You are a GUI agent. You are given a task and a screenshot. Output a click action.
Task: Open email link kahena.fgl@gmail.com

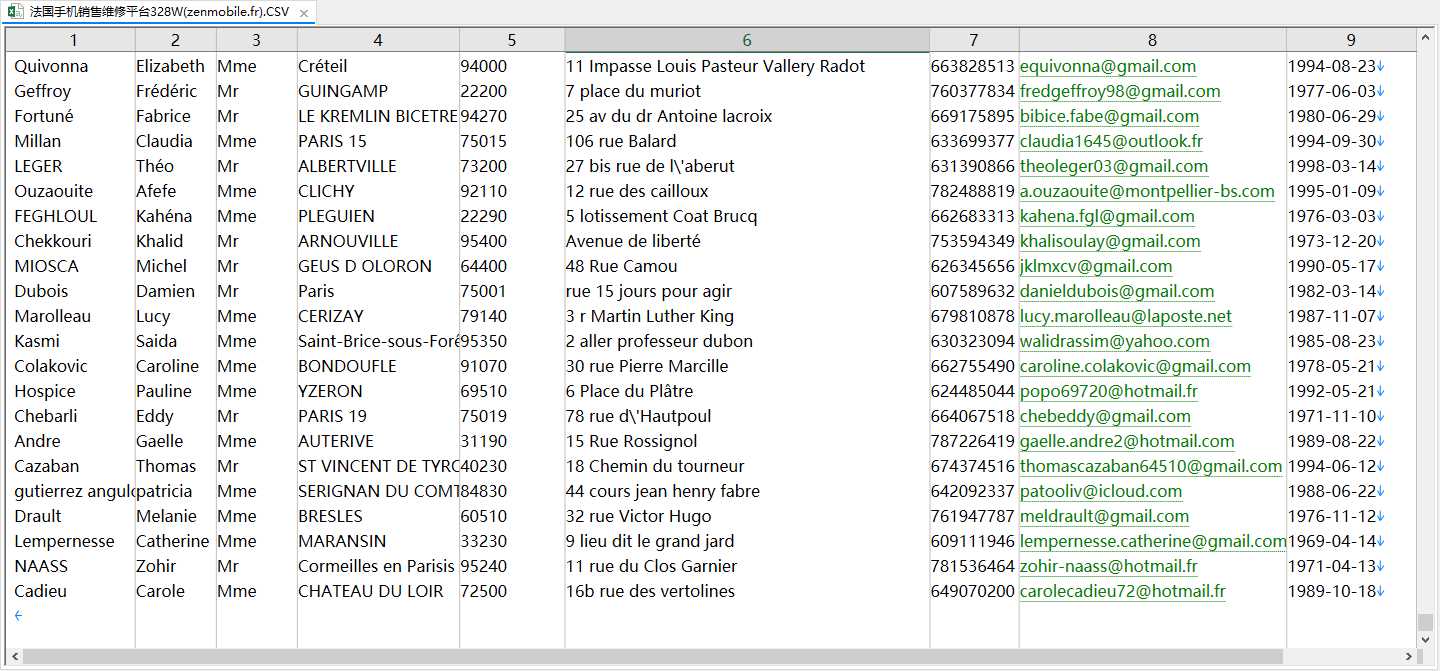pos(1107,216)
